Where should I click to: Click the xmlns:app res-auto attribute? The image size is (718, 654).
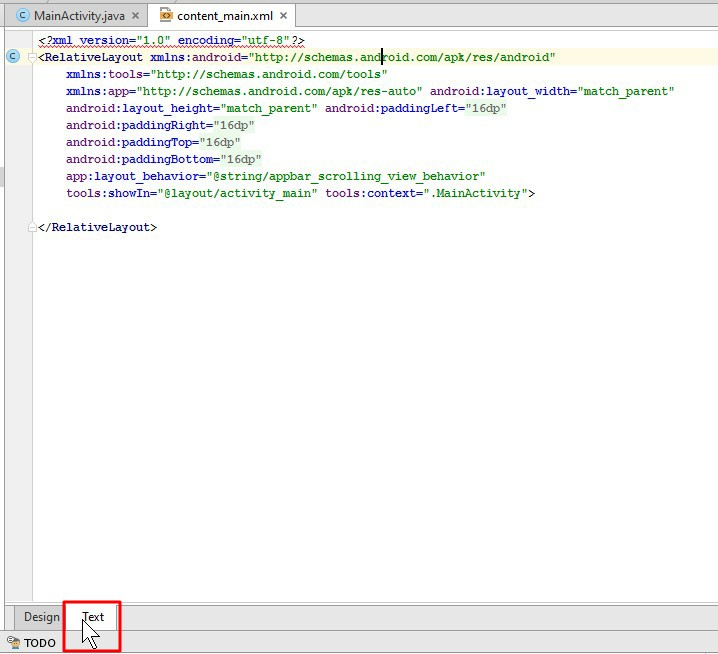click(x=244, y=91)
